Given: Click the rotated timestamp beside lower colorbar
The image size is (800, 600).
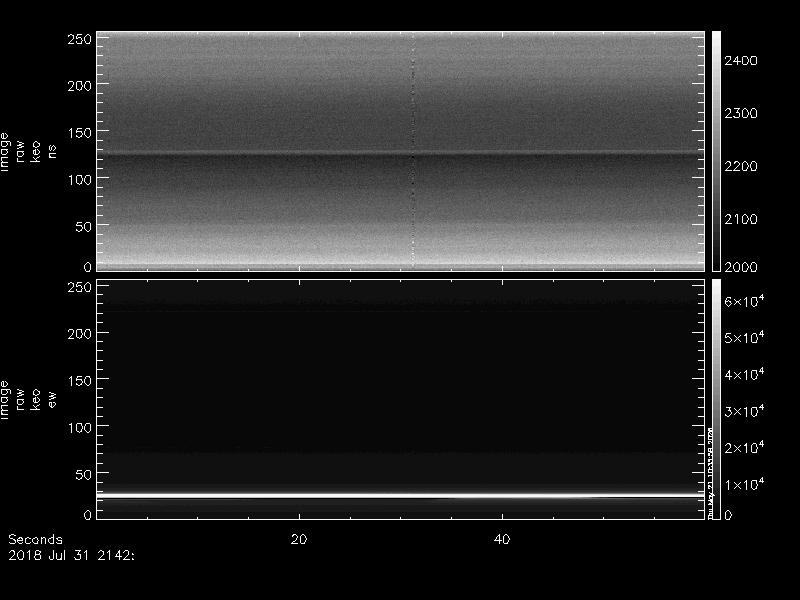Looking at the screenshot, I should 710,472.
